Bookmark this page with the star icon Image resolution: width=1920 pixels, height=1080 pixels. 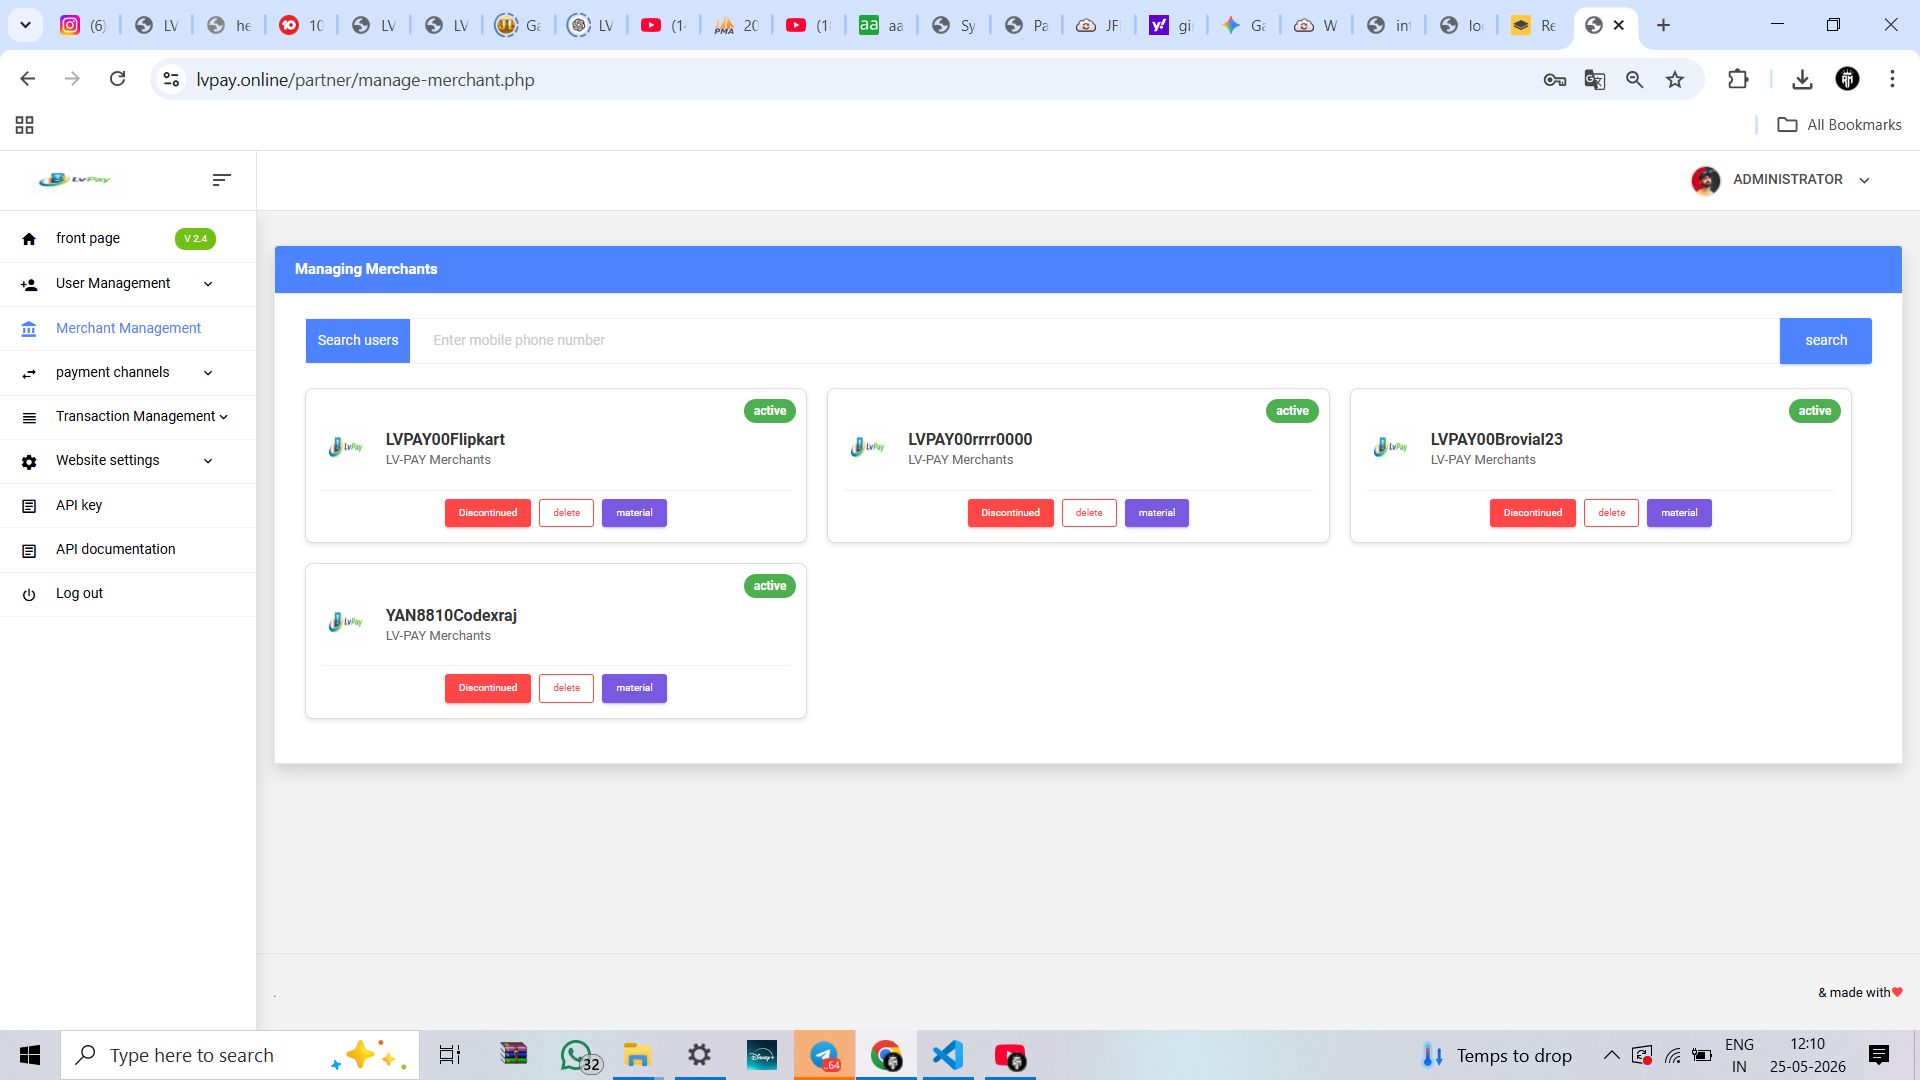[x=1675, y=80]
